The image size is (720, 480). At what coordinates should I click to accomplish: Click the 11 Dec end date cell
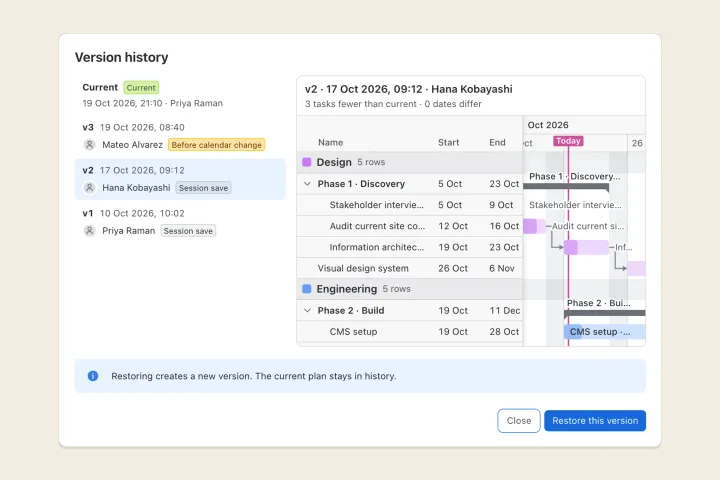tap(505, 311)
